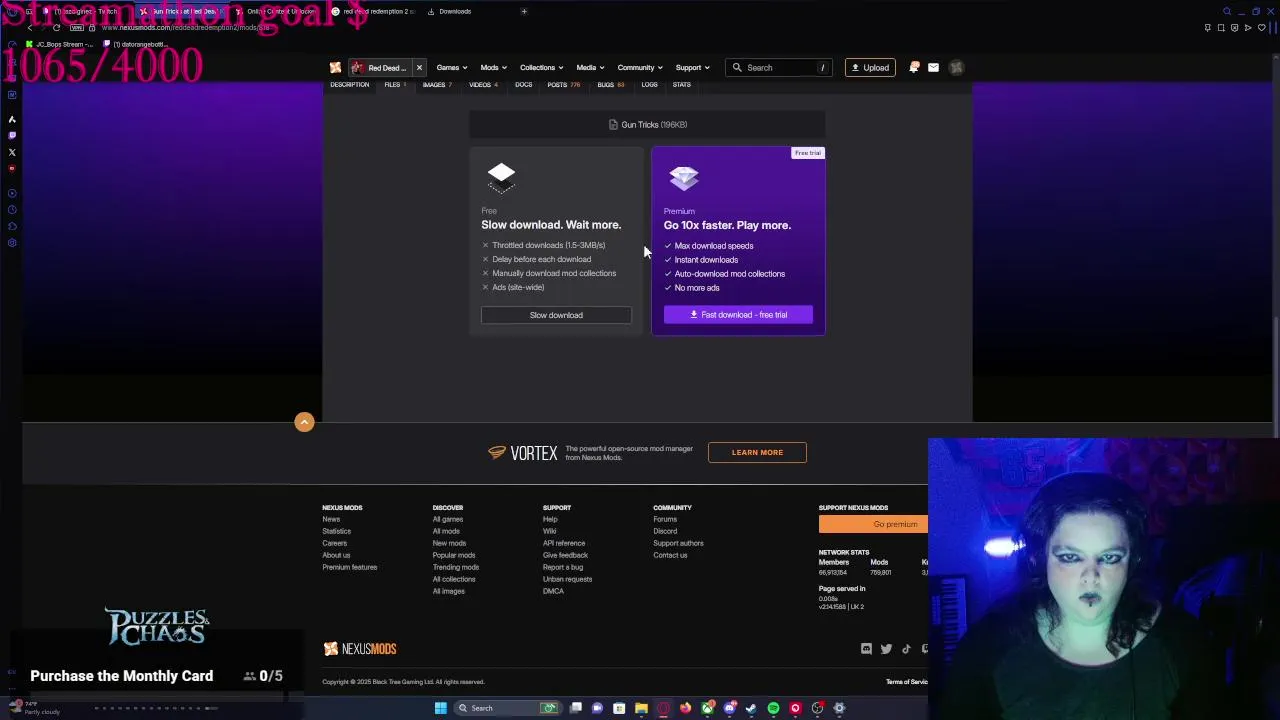This screenshot has height=720, width=1280.
Task: Switch to the Downloads browser tab
Action: coord(449,11)
